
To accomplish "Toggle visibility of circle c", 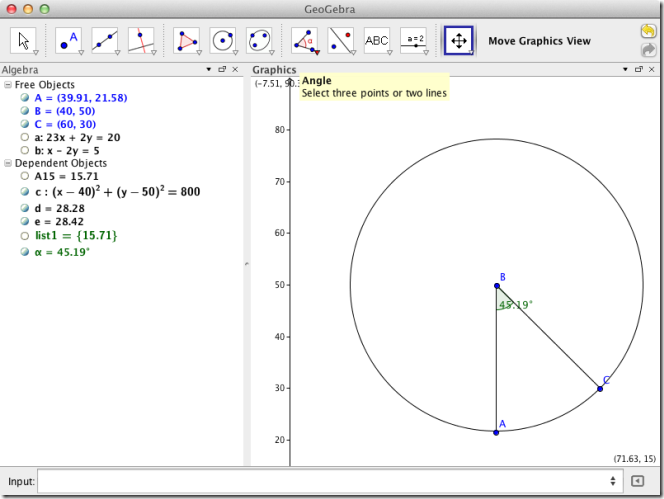I will (x=25, y=191).
